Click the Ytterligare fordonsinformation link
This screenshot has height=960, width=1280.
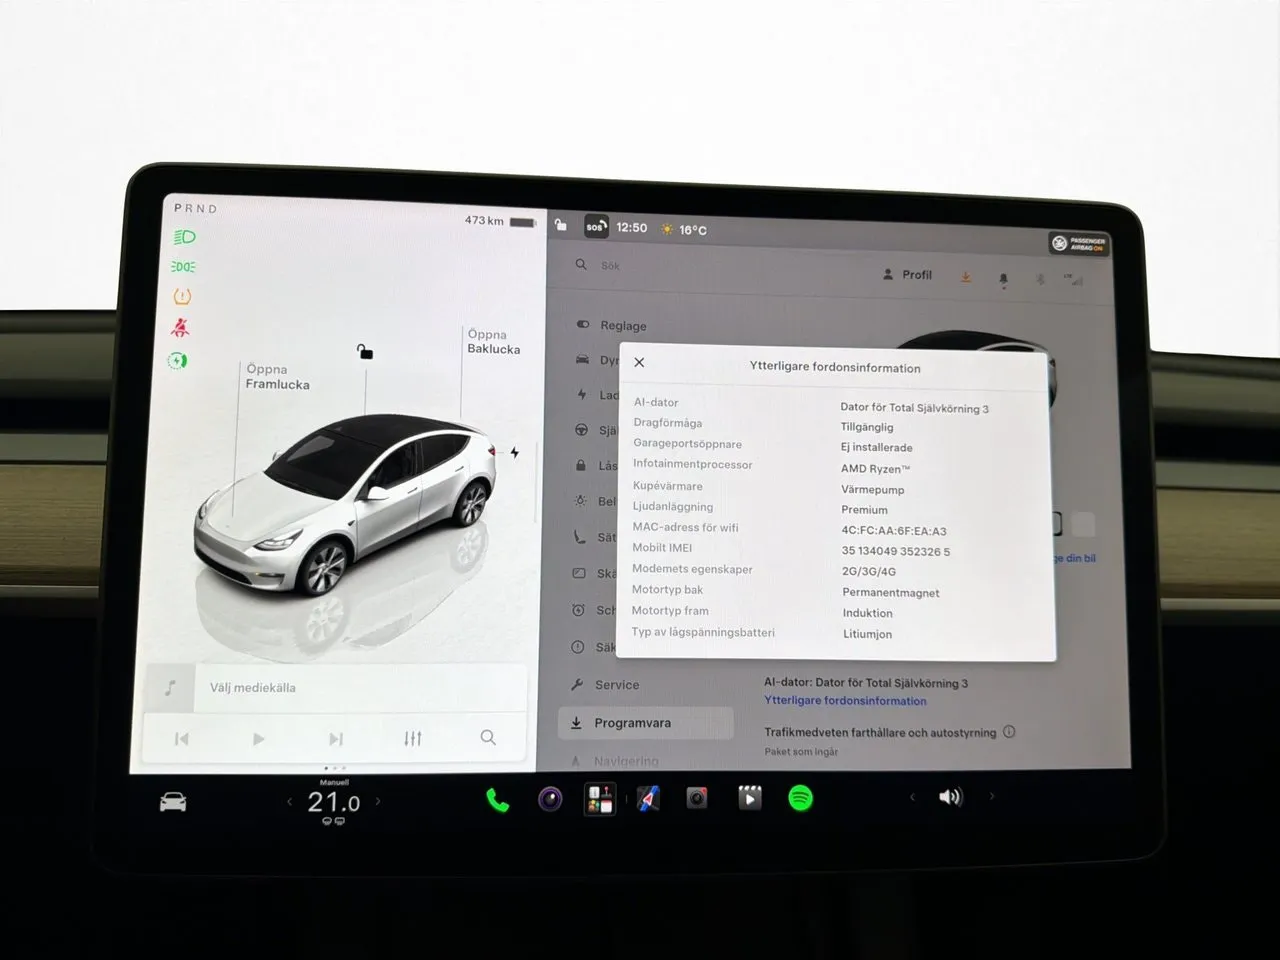[845, 701]
